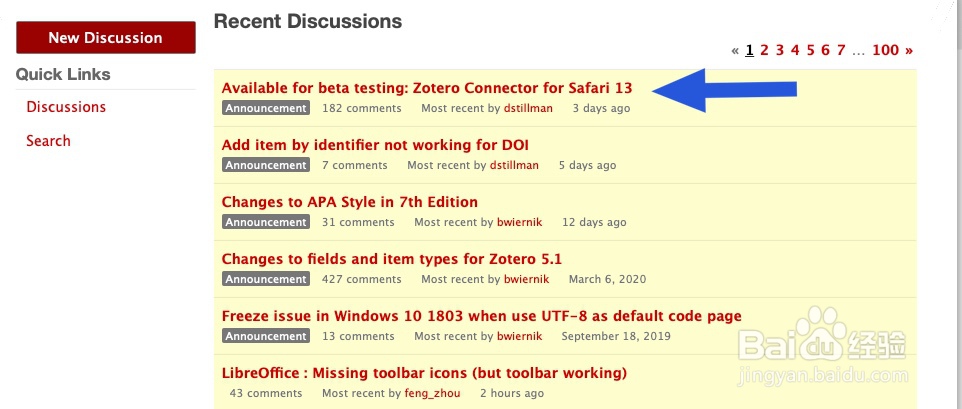Jump to page 2 of discussions
Viewport: 962px width, 409px height.
click(764, 50)
